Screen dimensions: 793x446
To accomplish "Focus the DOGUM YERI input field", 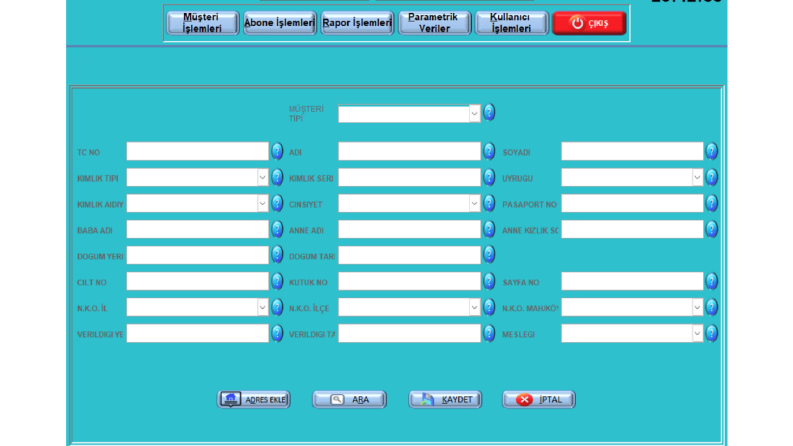I will (197, 255).
